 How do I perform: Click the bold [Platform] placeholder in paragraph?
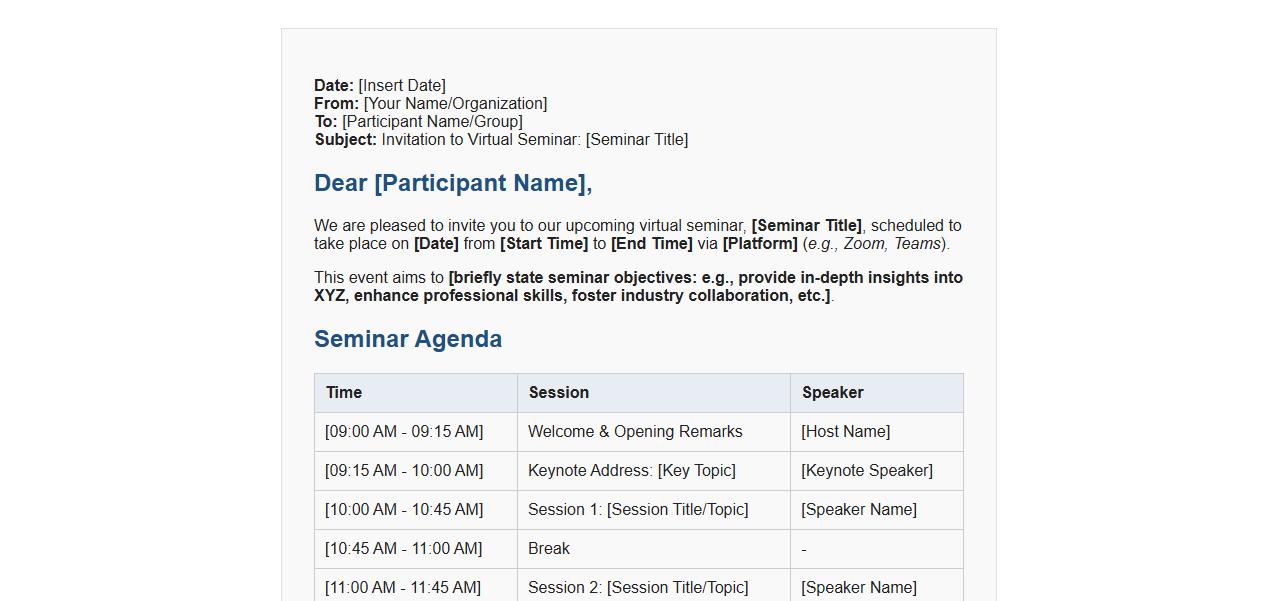click(760, 244)
